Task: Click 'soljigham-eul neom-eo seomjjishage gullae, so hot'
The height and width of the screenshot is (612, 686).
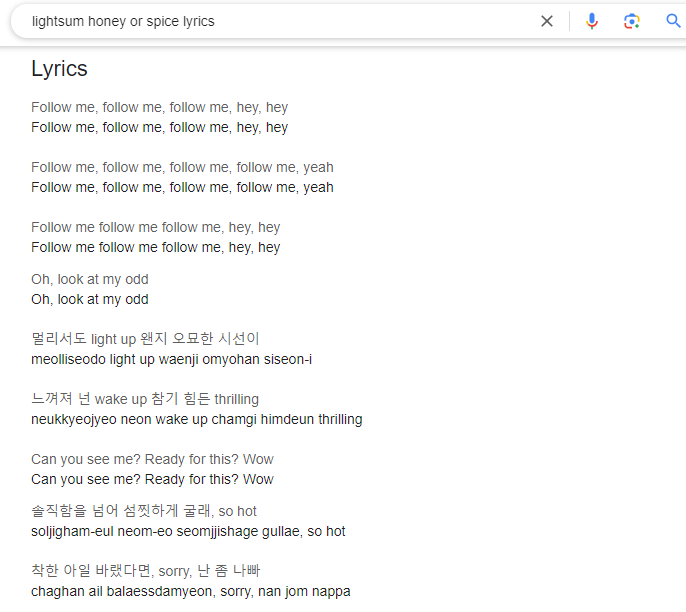Action: pos(188,531)
